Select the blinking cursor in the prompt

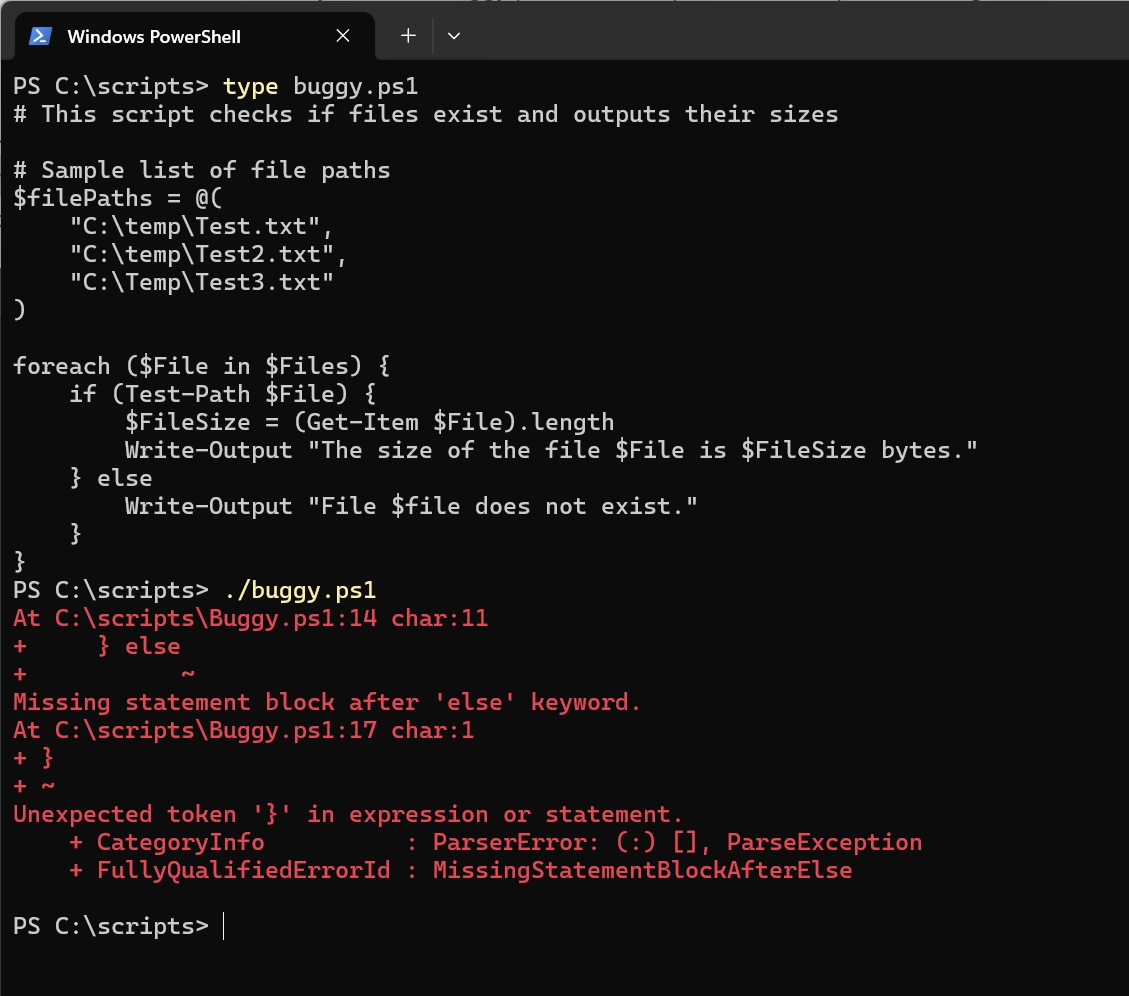click(222, 926)
